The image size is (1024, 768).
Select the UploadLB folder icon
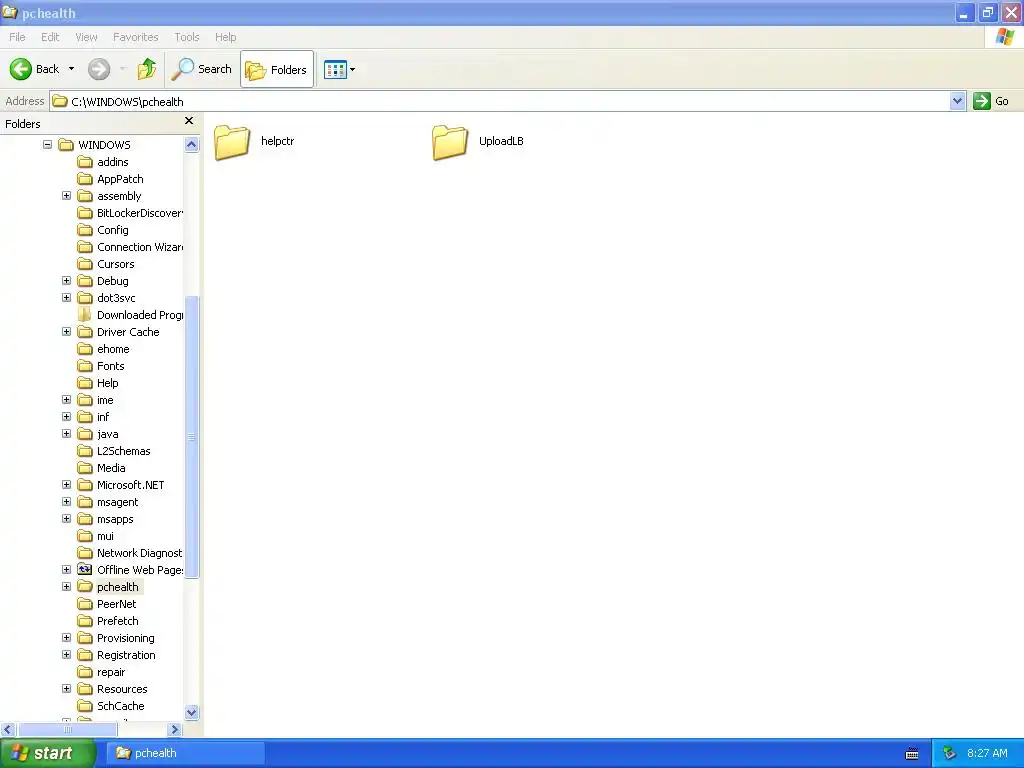[450, 142]
